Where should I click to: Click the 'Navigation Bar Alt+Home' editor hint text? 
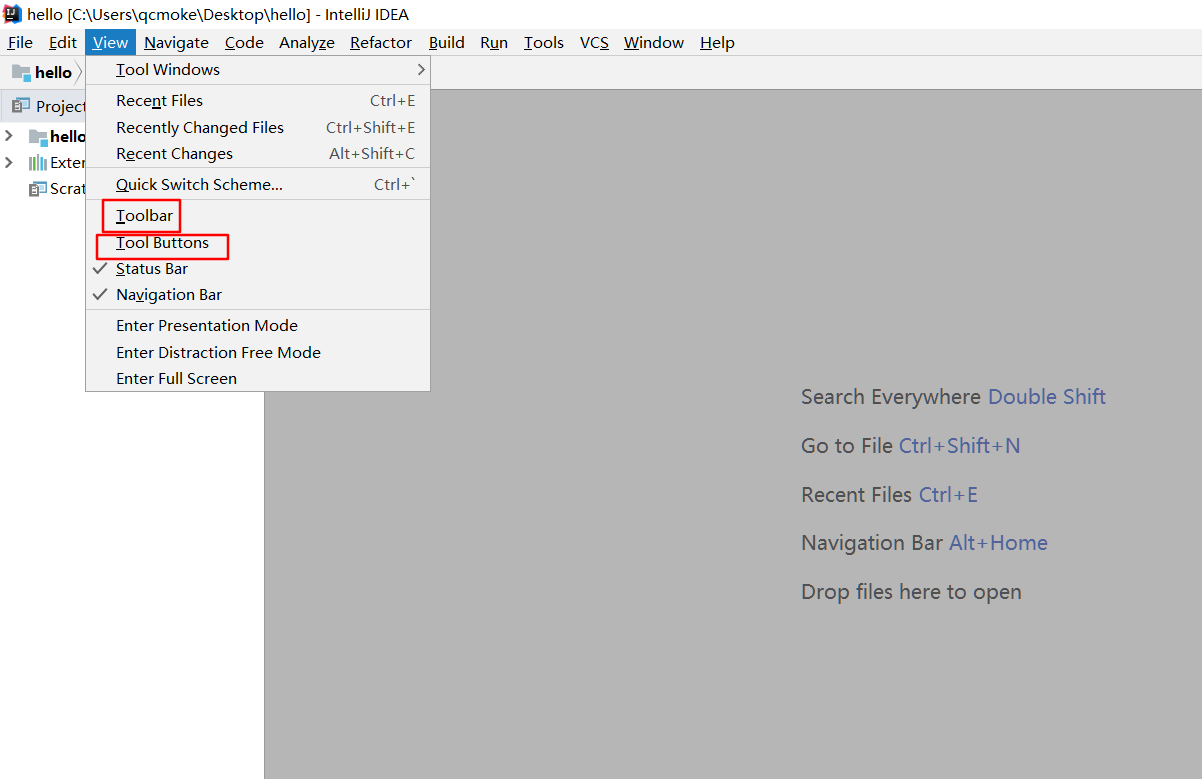(924, 543)
